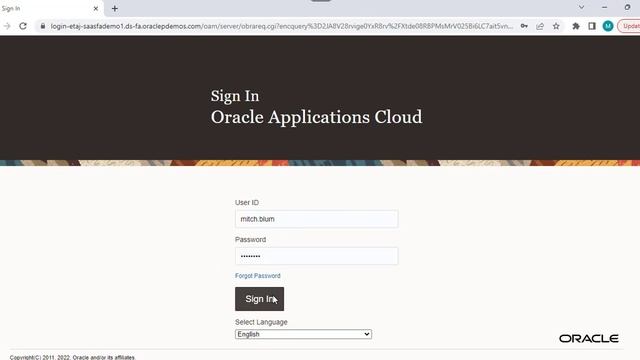Click the Oracle copyright notice text
The width and height of the screenshot is (640, 360).
[73, 357]
